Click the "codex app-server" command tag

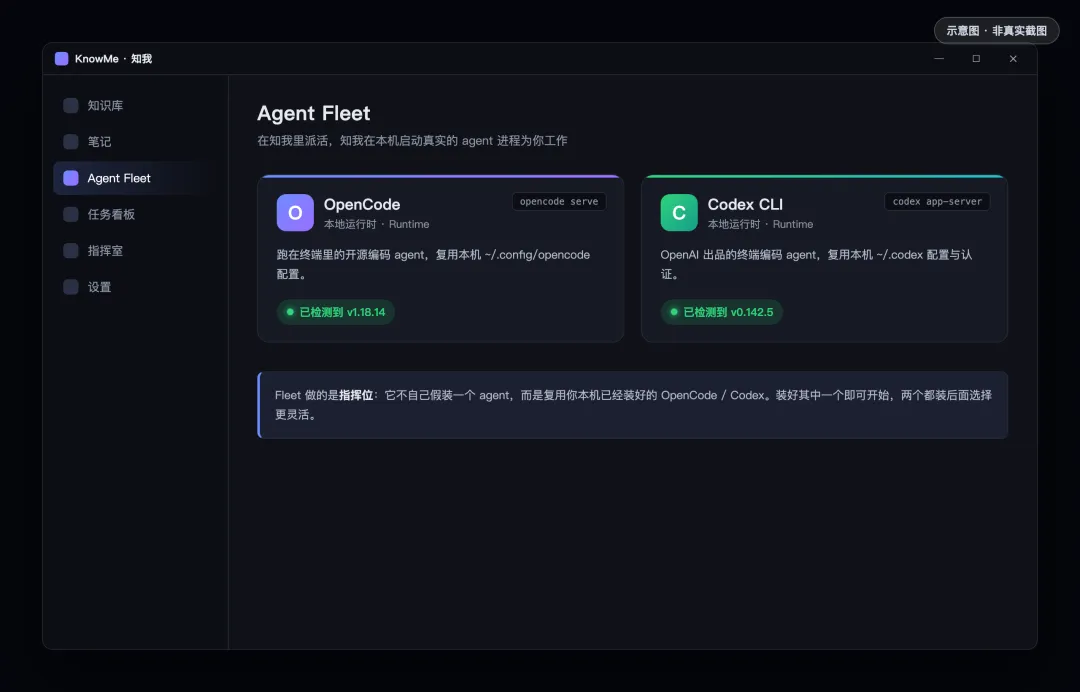(x=937, y=202)
